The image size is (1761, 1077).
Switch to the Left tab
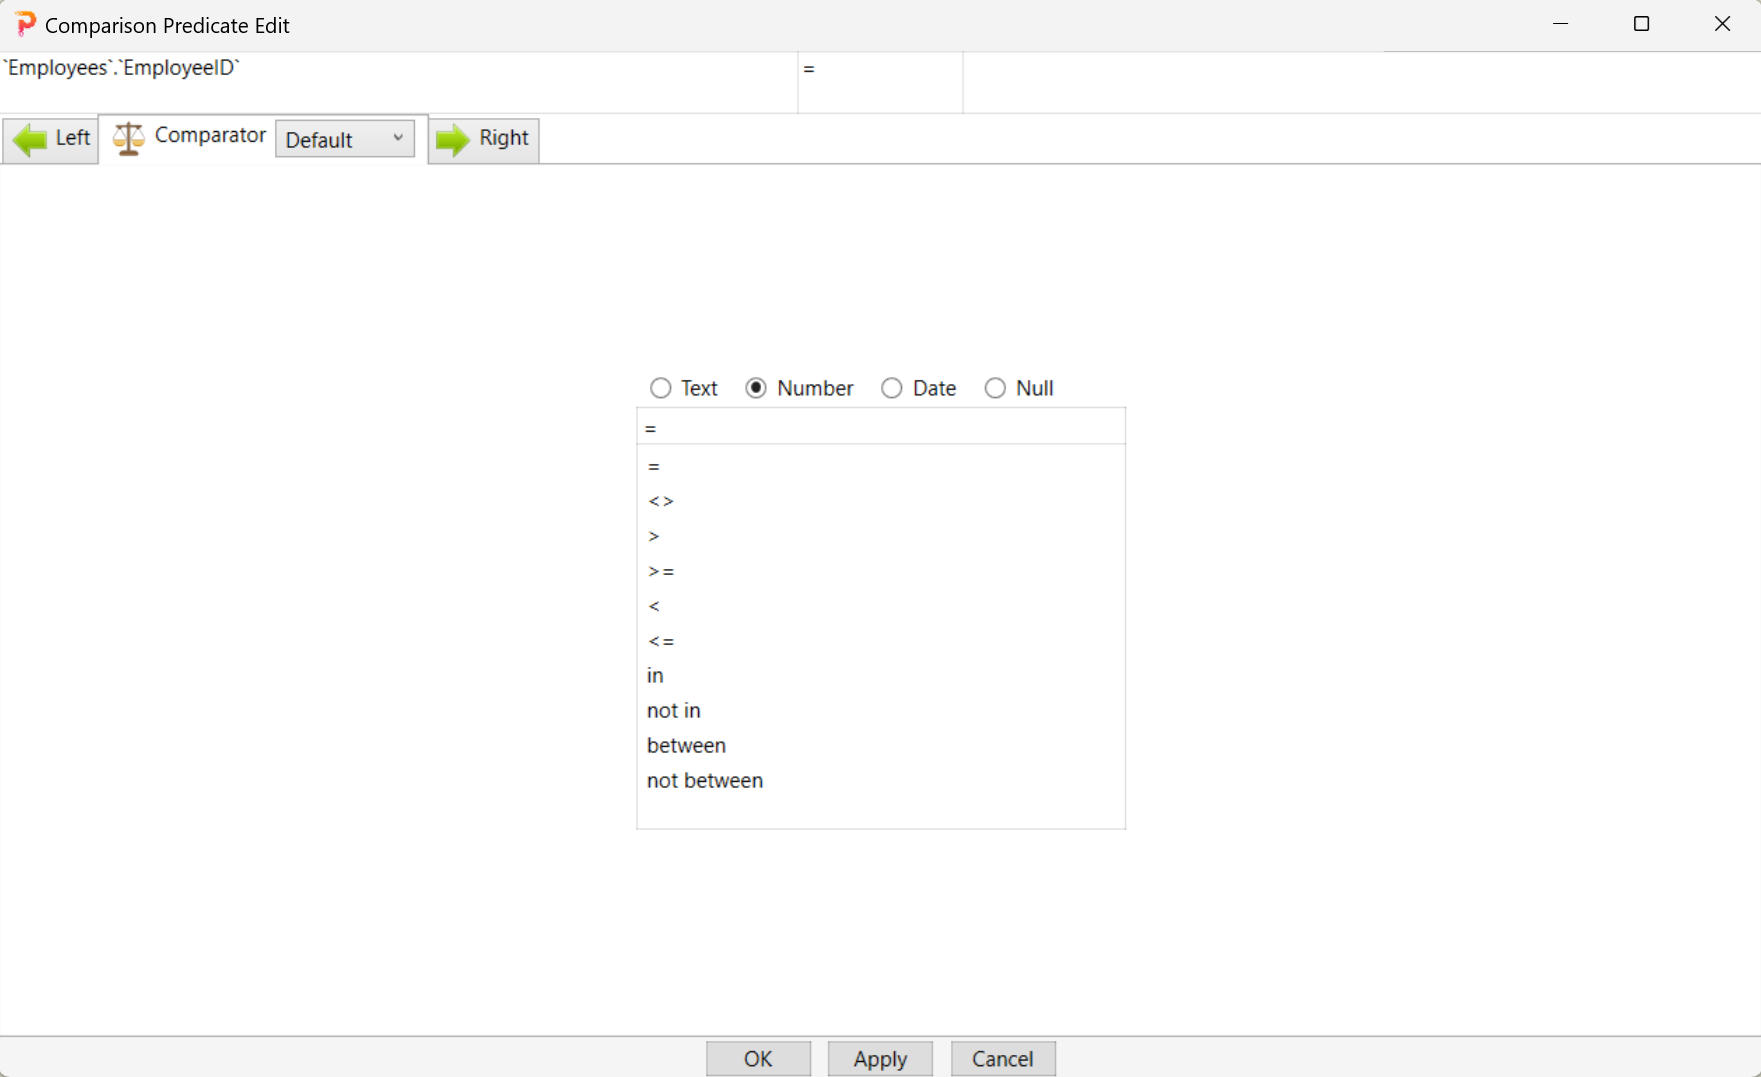(50, 139)
